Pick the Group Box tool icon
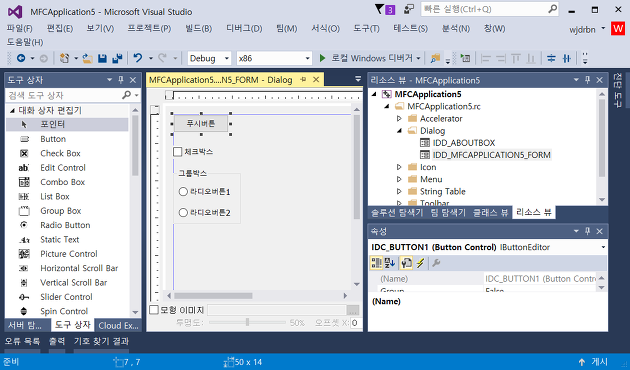 [x=24, y=211]
